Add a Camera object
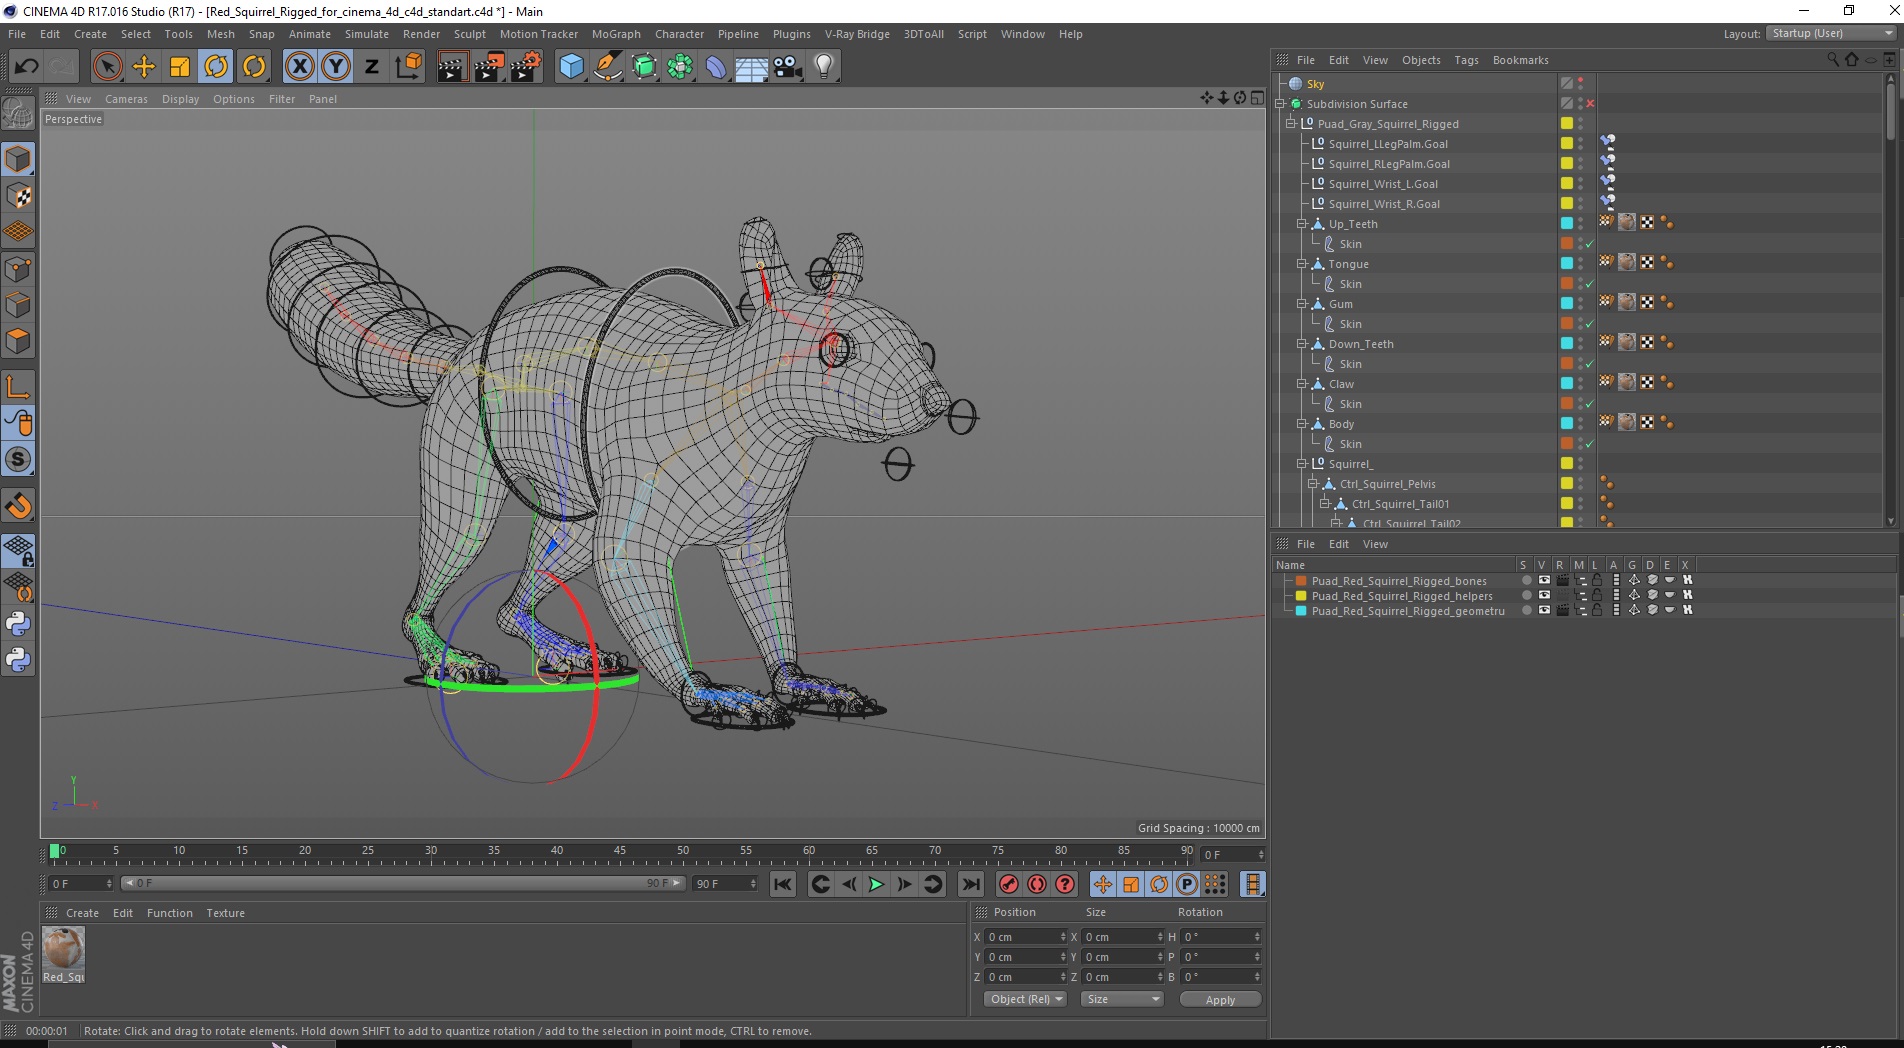Screen dimensions: 1904x1048 787,67
